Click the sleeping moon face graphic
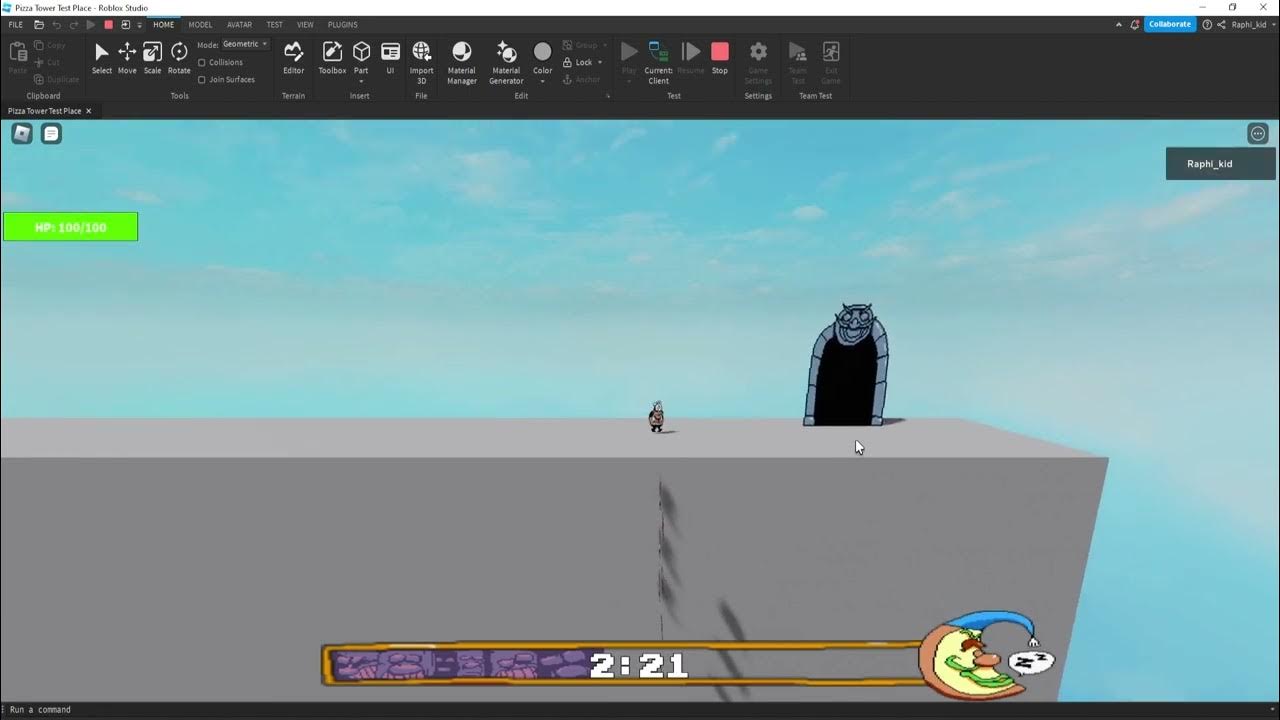This screenshot has width=1280, height=720. click(978, 655)
